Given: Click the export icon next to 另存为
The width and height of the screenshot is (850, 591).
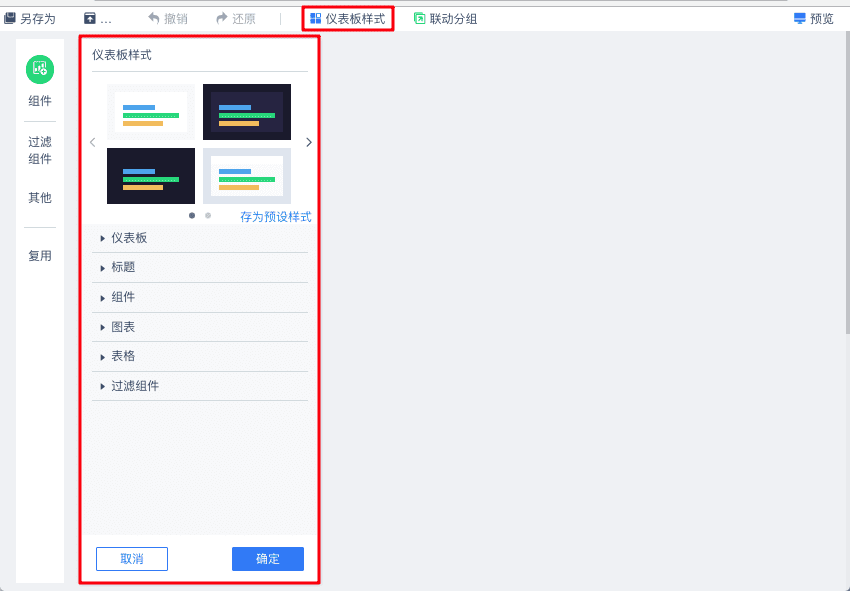Looking at the screenshot, I should click(89, 18).
